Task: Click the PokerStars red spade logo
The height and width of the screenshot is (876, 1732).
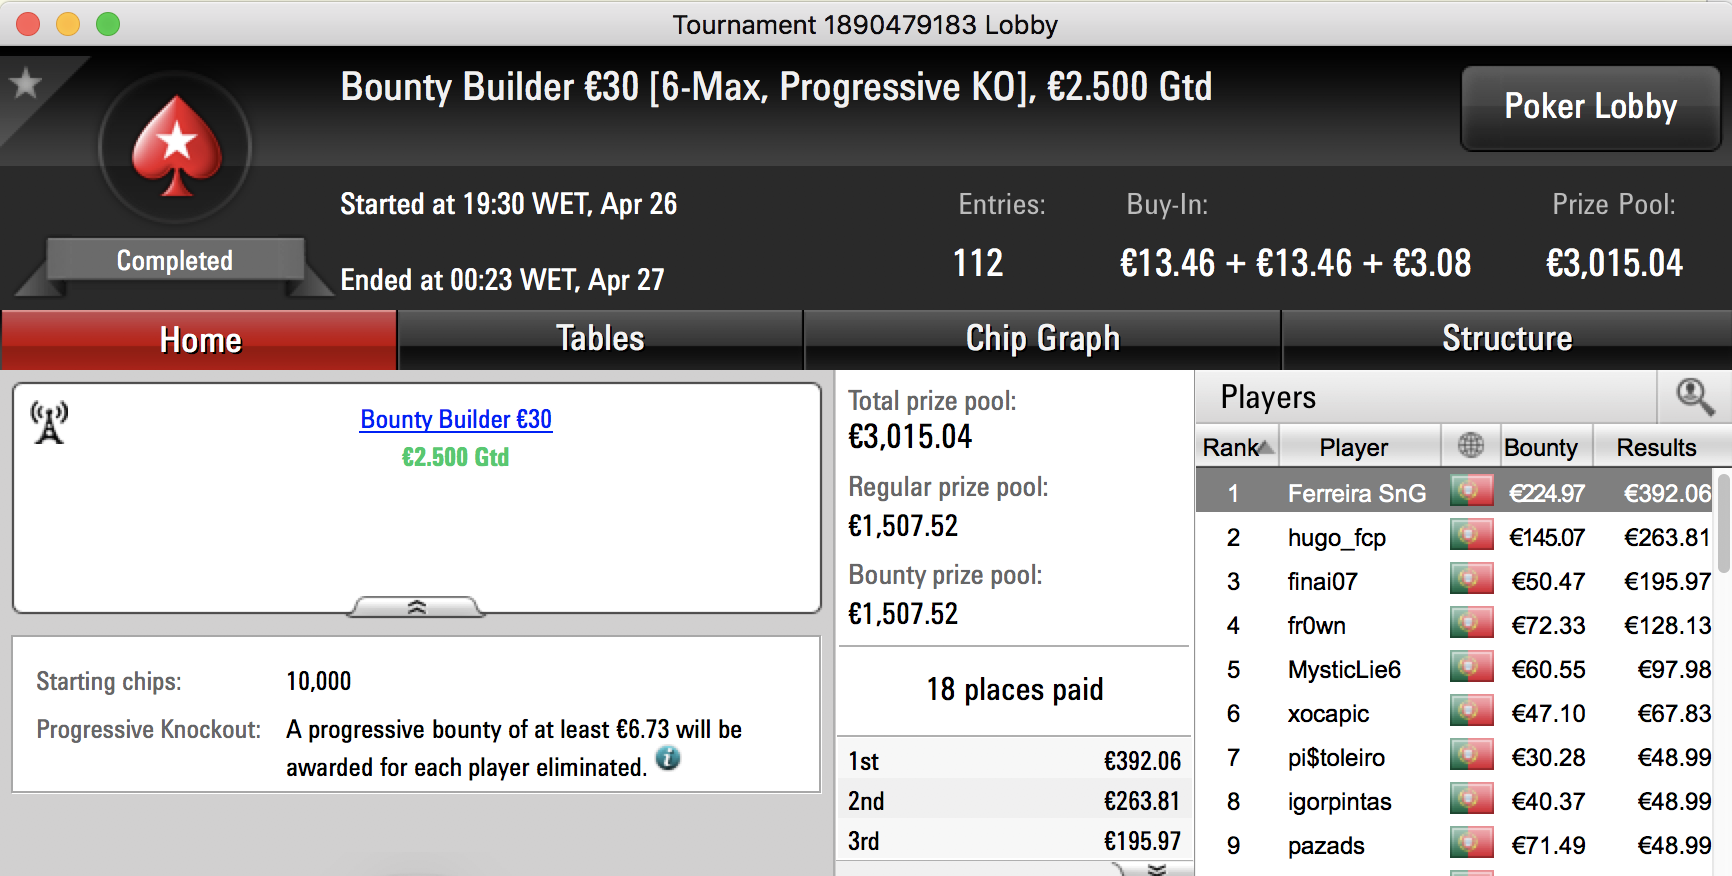Action: 176,147
